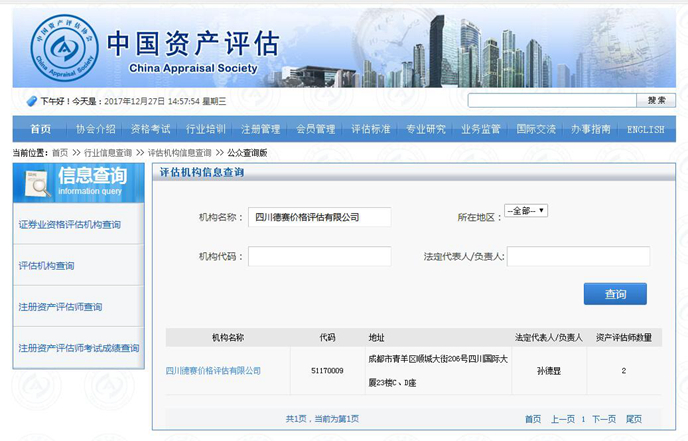Switch to the ENGLISH version
Viewport: 688px width, 441px height.
click(645, 129)
